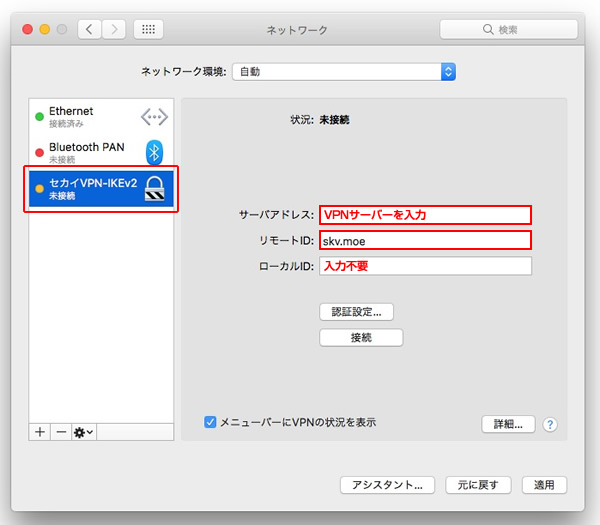Show all preferences grid icon
Viewport: 600px width, 525px height.
[x=148, y=29]
